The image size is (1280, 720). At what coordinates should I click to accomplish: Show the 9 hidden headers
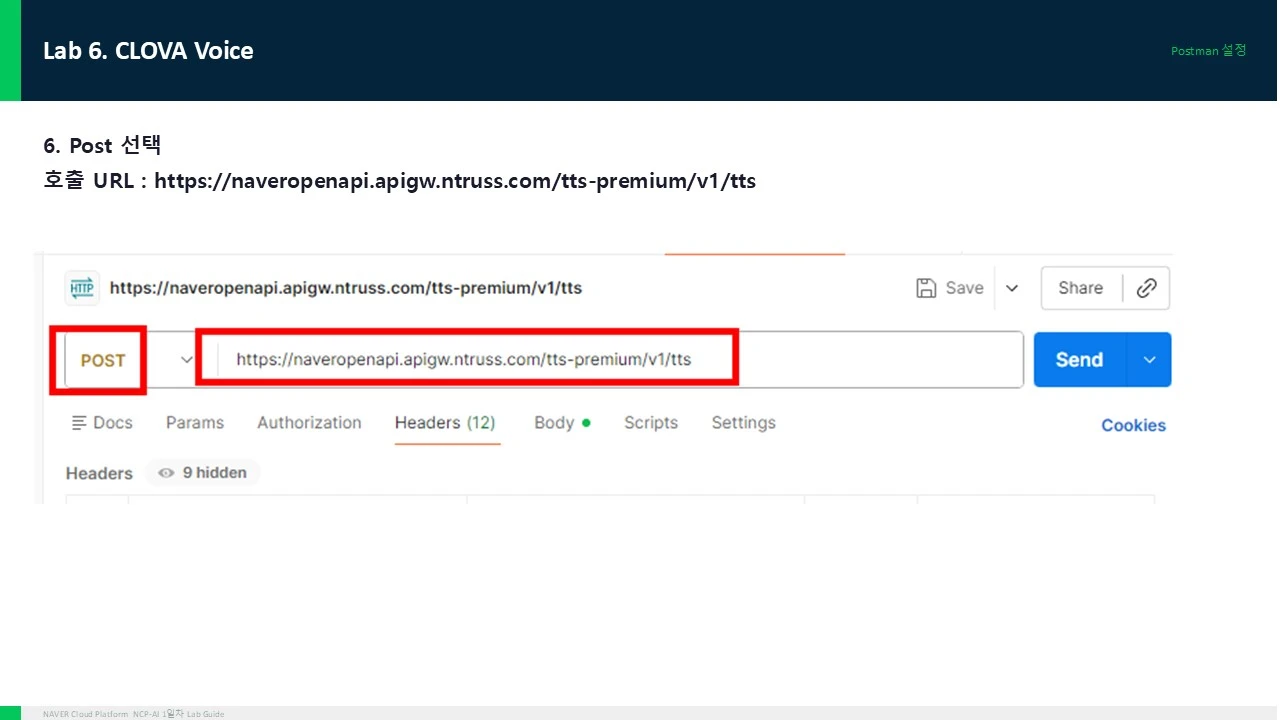203,473
